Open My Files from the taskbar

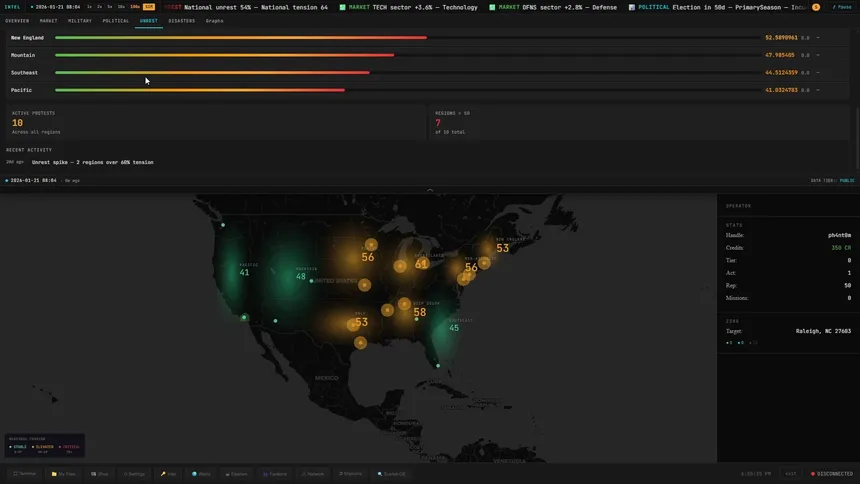[64, 473]
